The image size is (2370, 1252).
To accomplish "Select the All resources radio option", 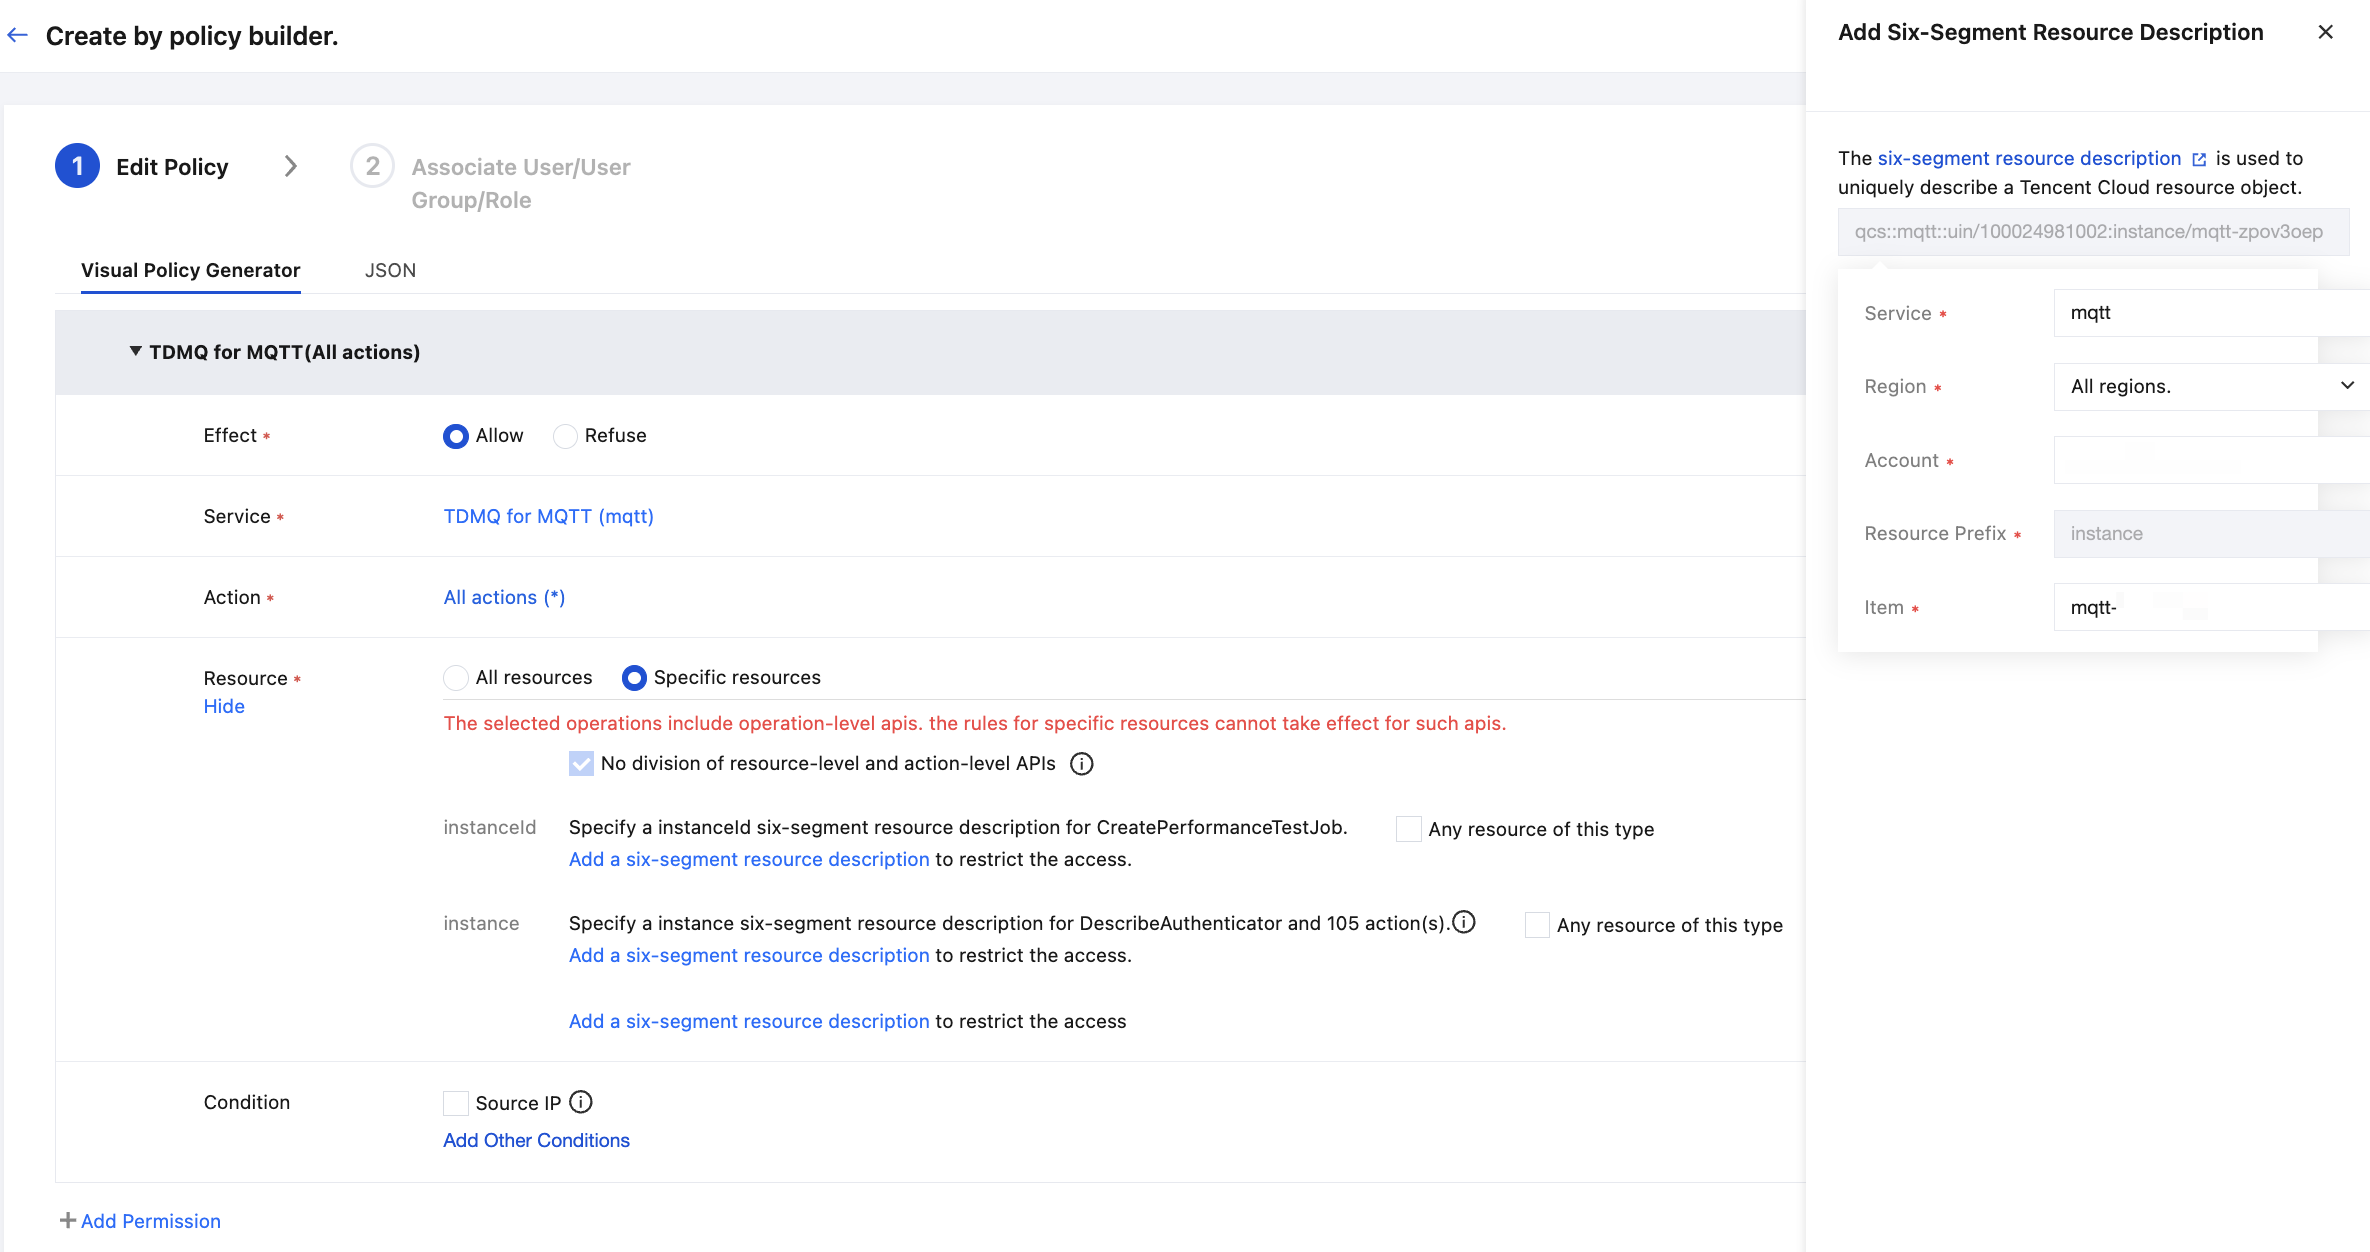I will point(456,678).
